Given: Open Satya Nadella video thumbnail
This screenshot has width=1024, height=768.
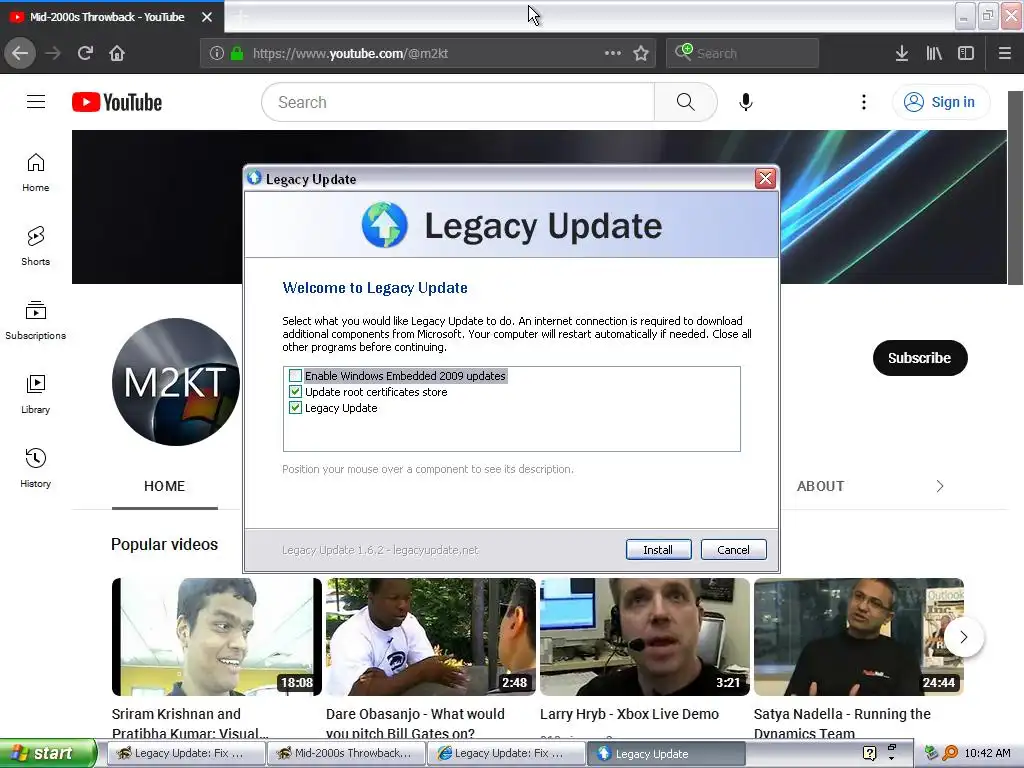Looking at the screenshot, I should click(x=859, y=637).
